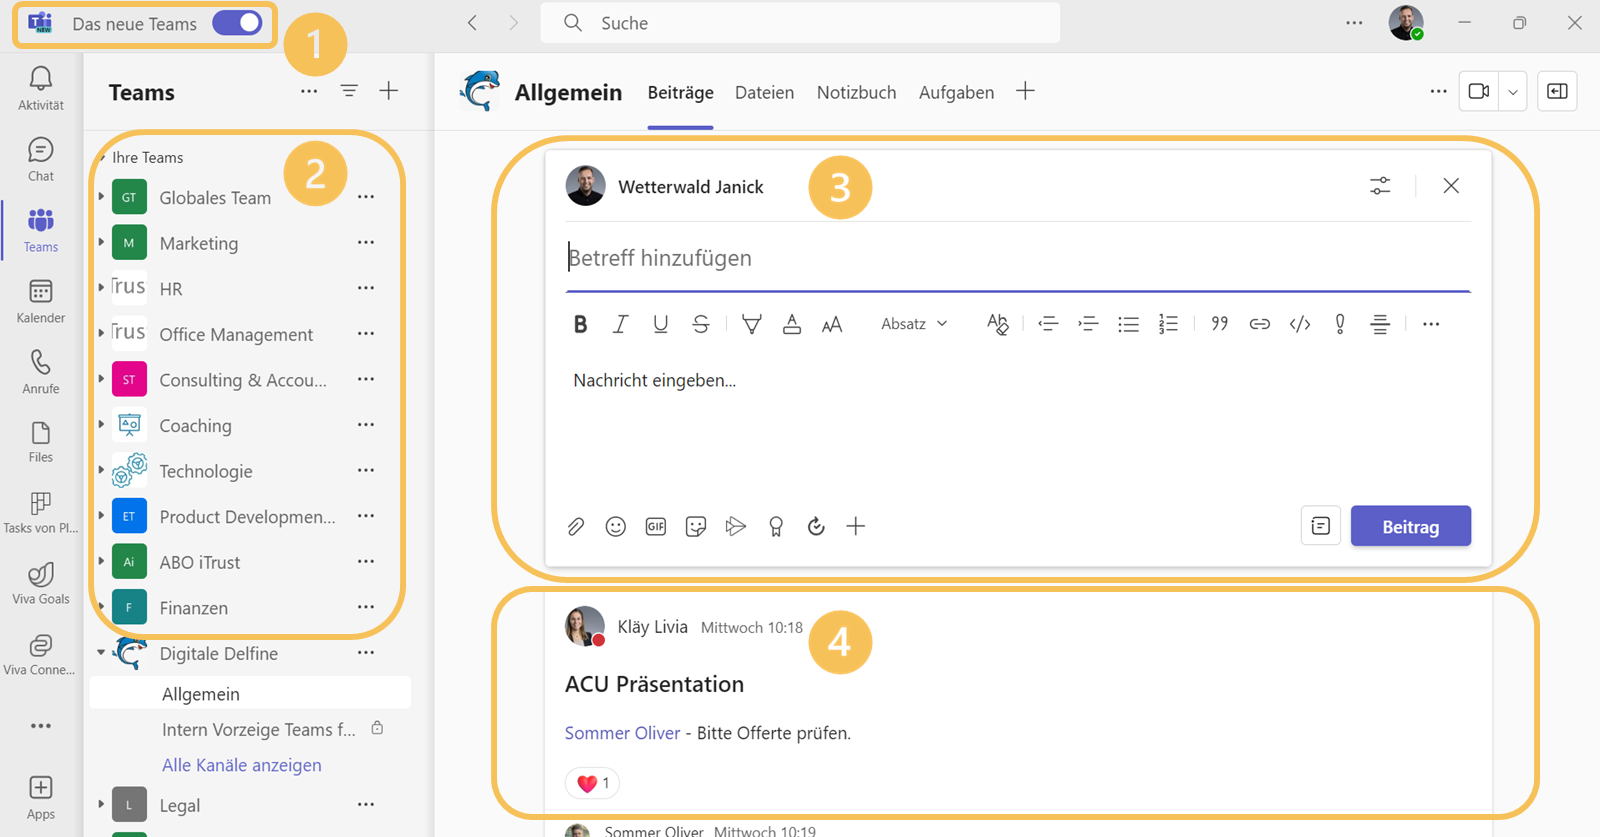Show more apps in sidebar

coord(41,726)
